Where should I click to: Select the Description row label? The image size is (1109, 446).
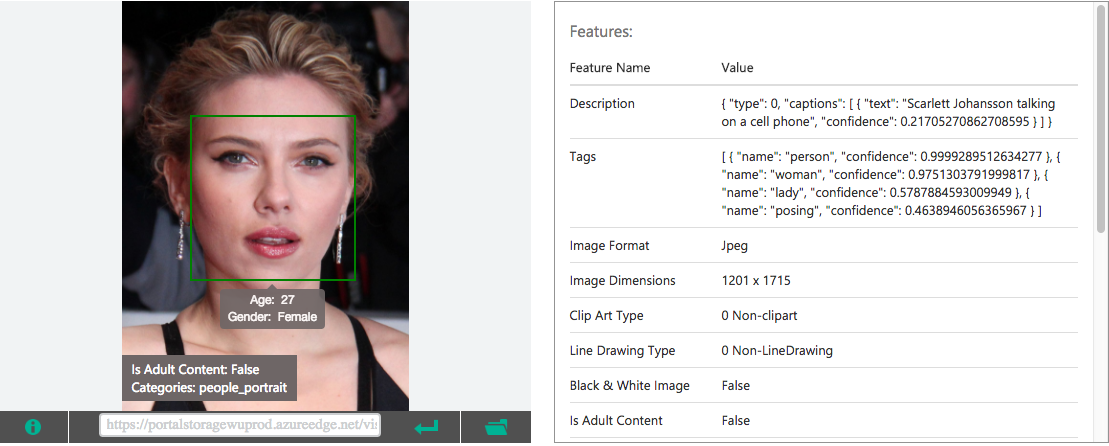pos(602,103)
